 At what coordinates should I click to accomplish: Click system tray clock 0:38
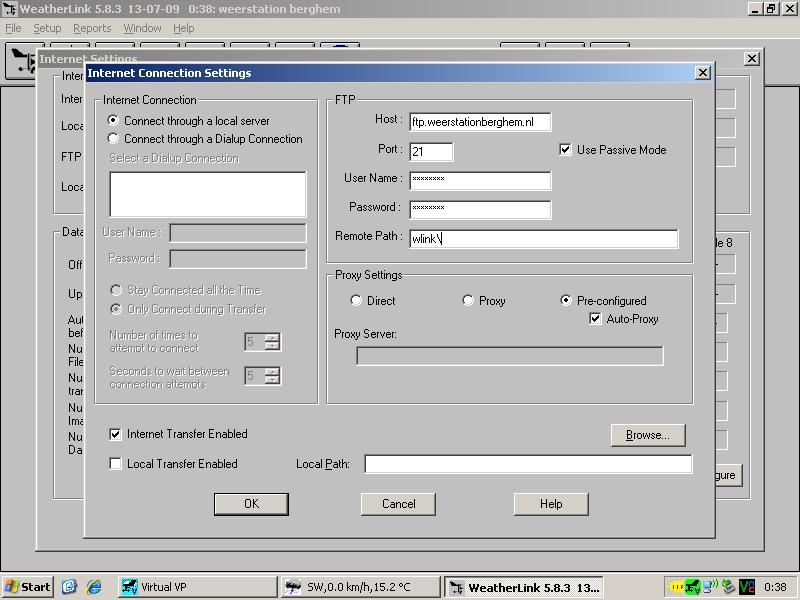774,587
